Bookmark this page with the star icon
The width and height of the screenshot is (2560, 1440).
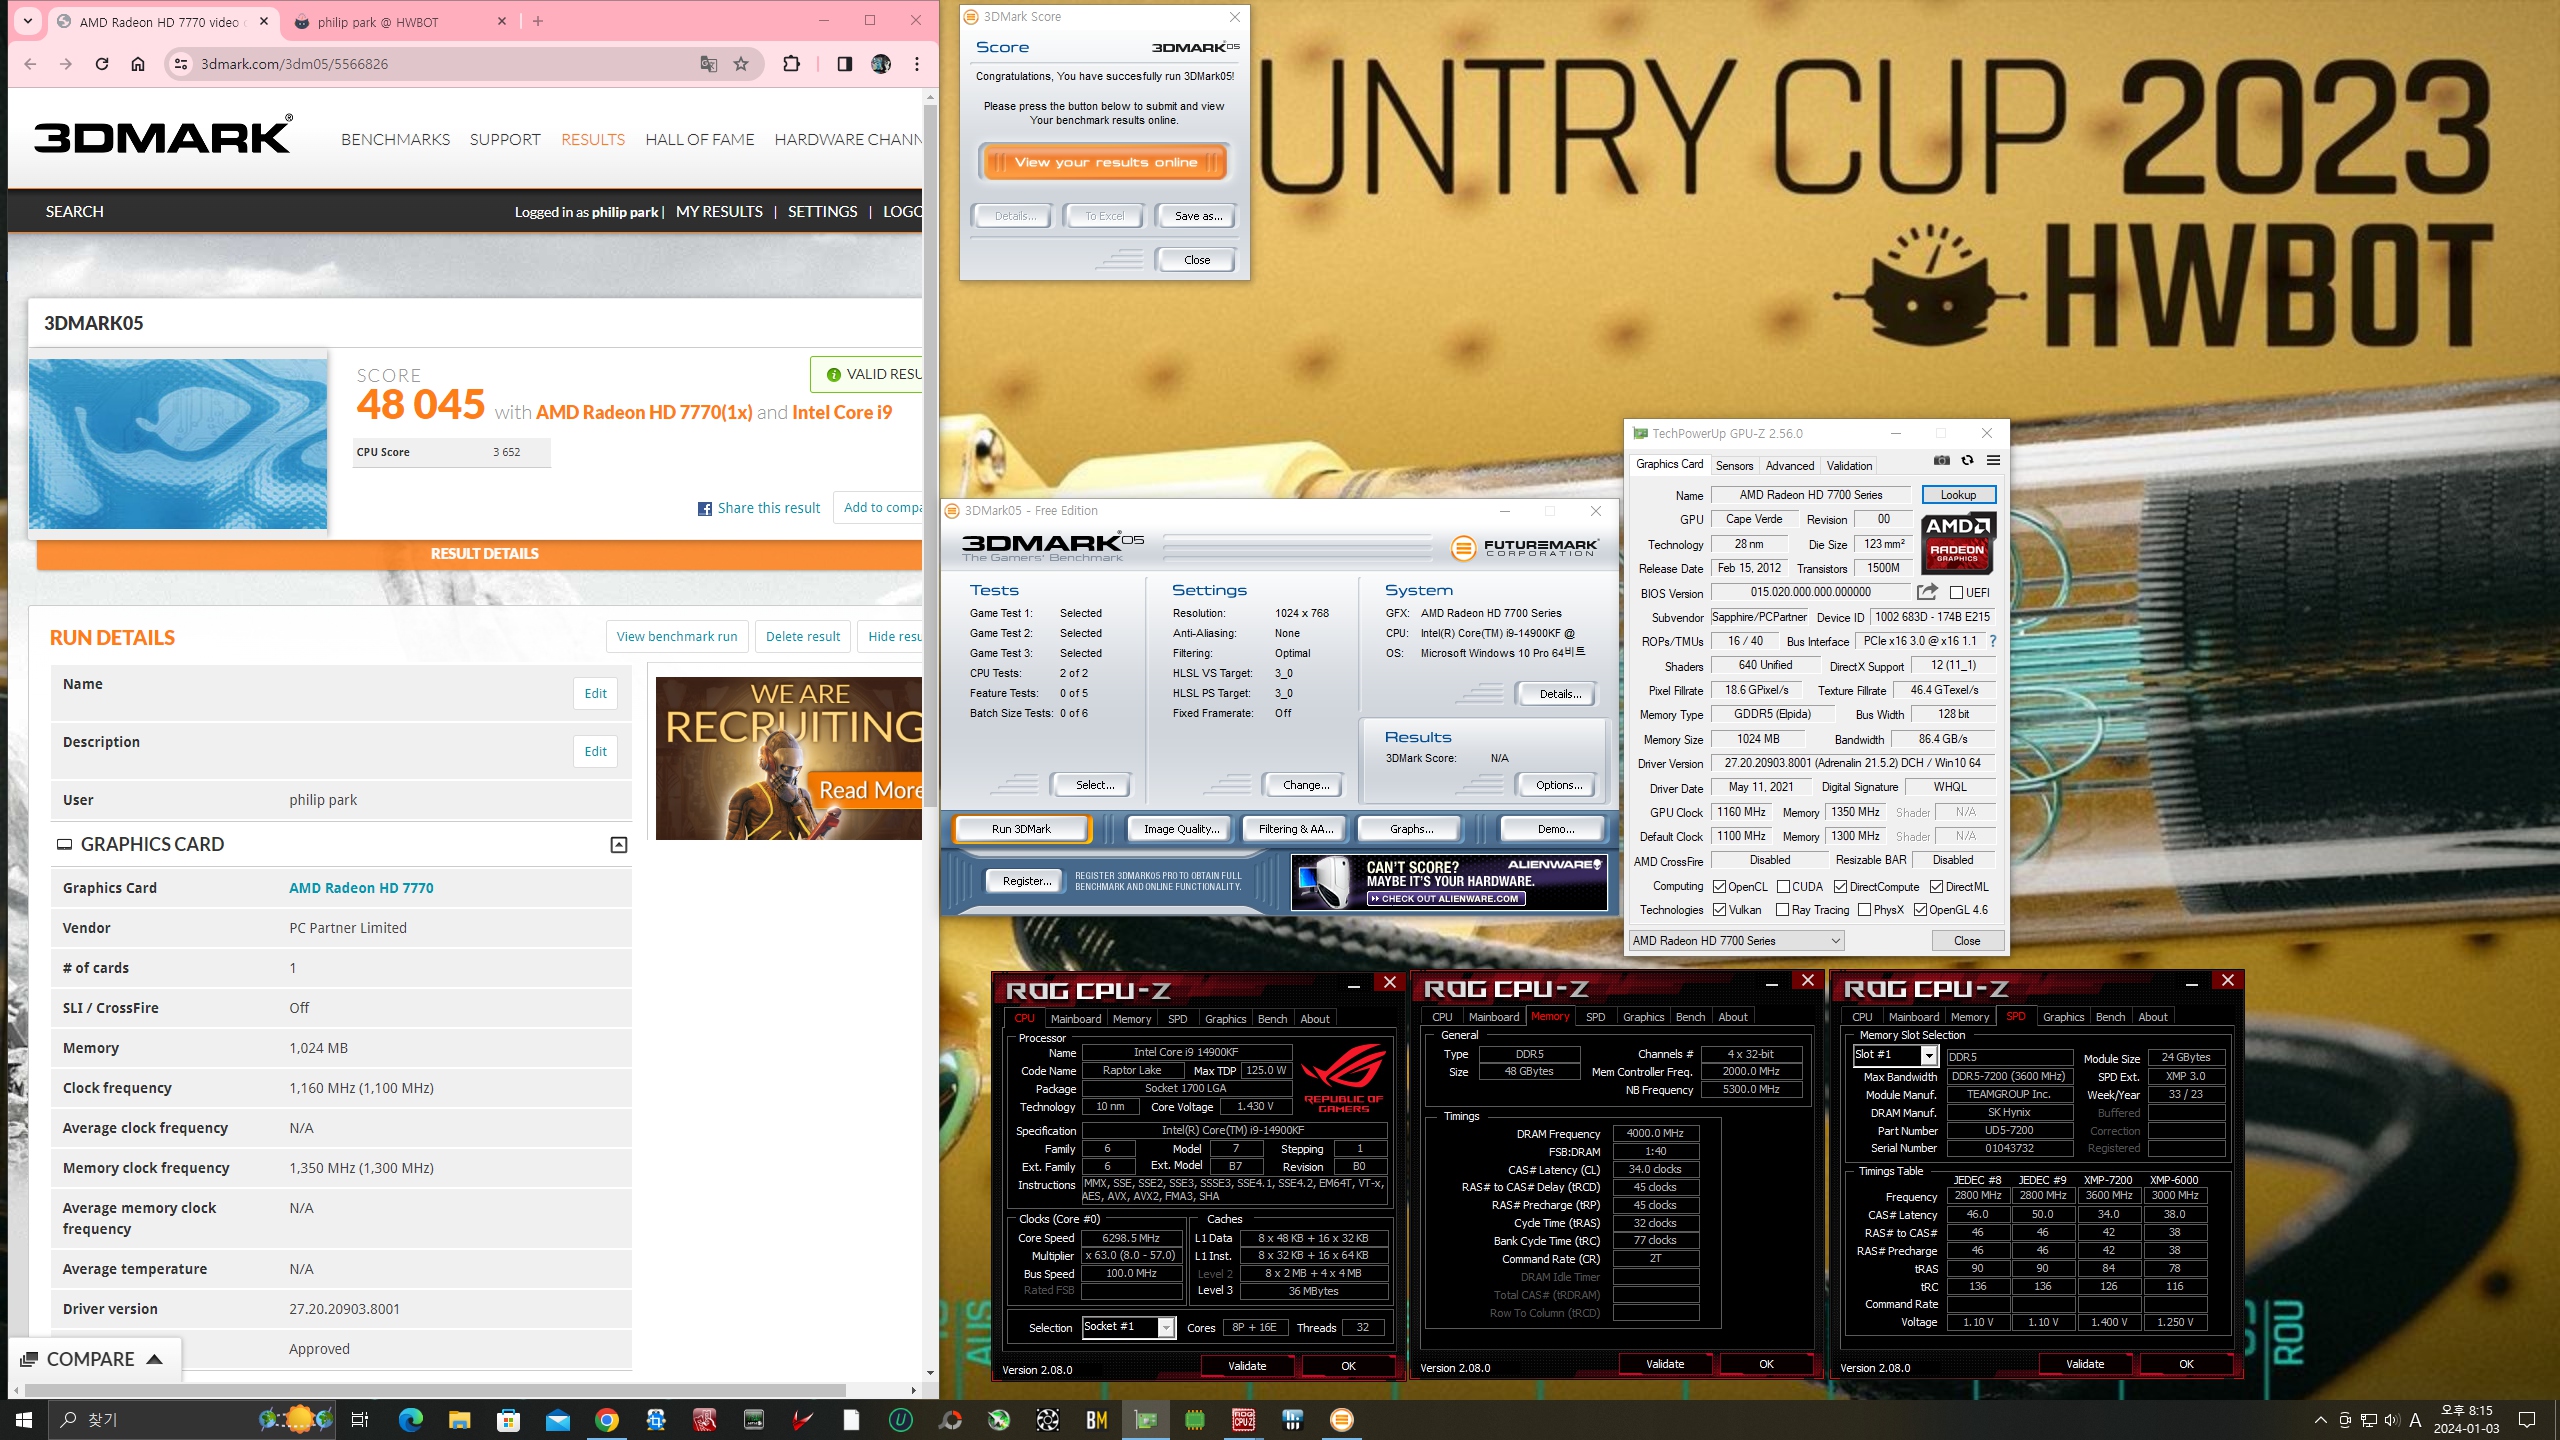(x=741, y=64)
